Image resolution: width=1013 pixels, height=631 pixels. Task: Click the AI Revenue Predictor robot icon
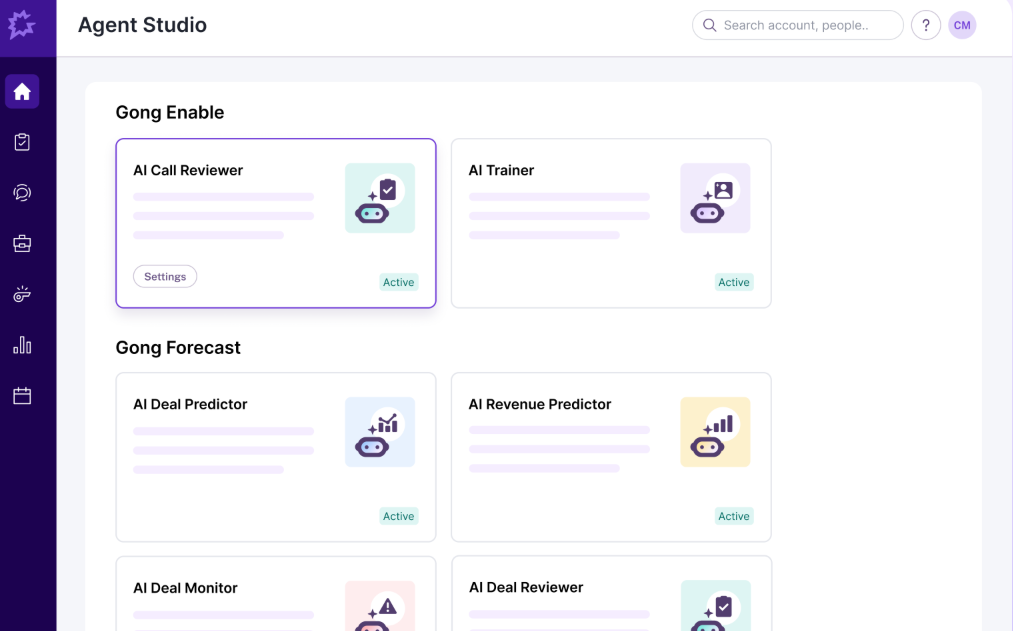tap(715, 432)
